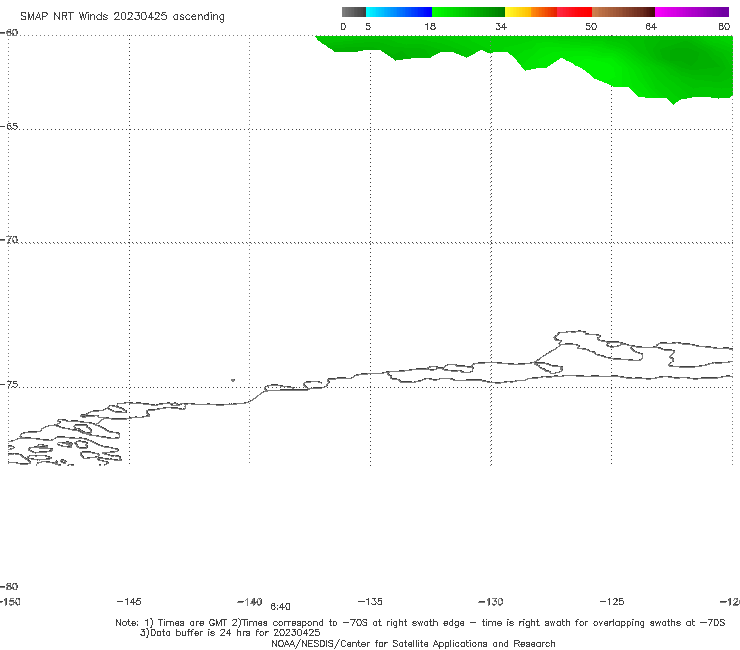Click the coastline peninsula outline near -127

pos(597,346)
